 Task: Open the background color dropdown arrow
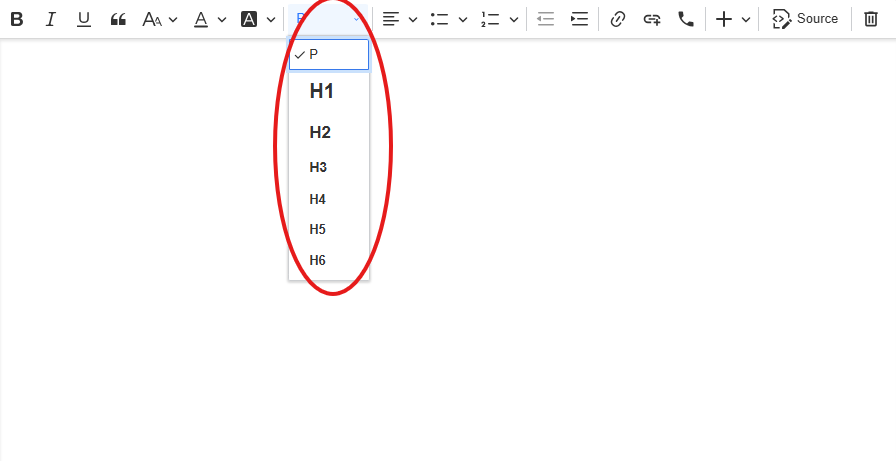[271, 19]
